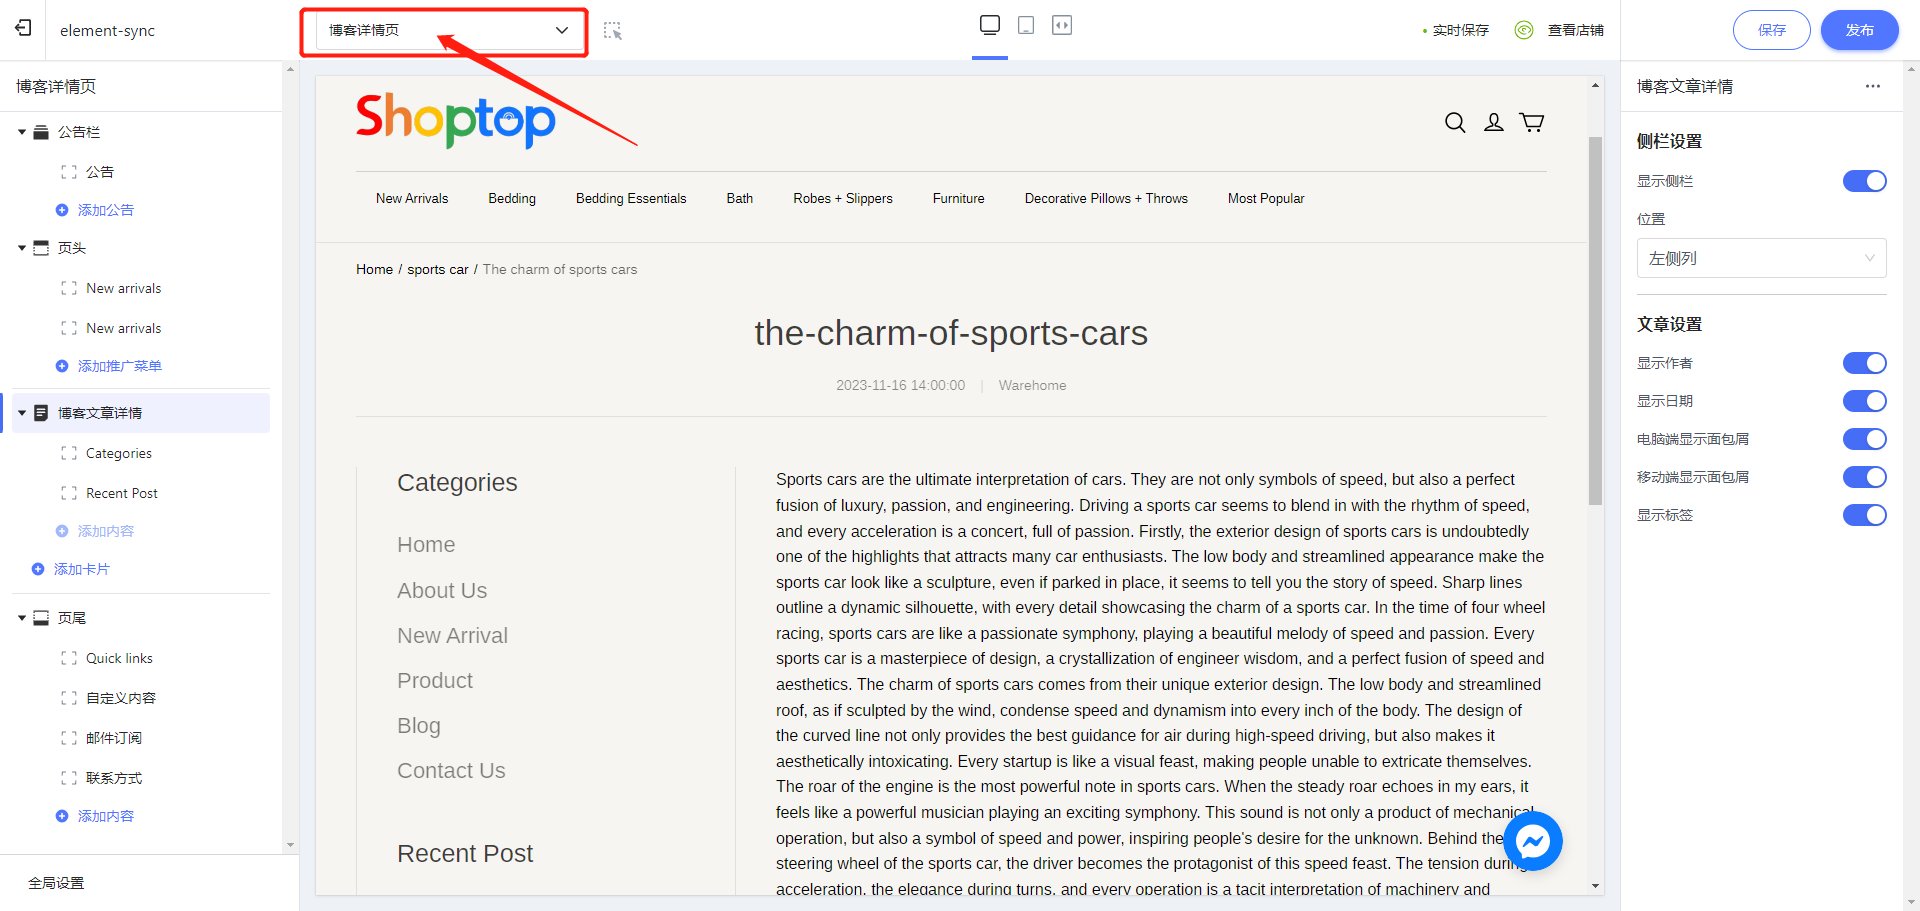The height and width of the screenshot is (911, 1920).
Task: Click the 发布 button
Action: [1859, 30]
